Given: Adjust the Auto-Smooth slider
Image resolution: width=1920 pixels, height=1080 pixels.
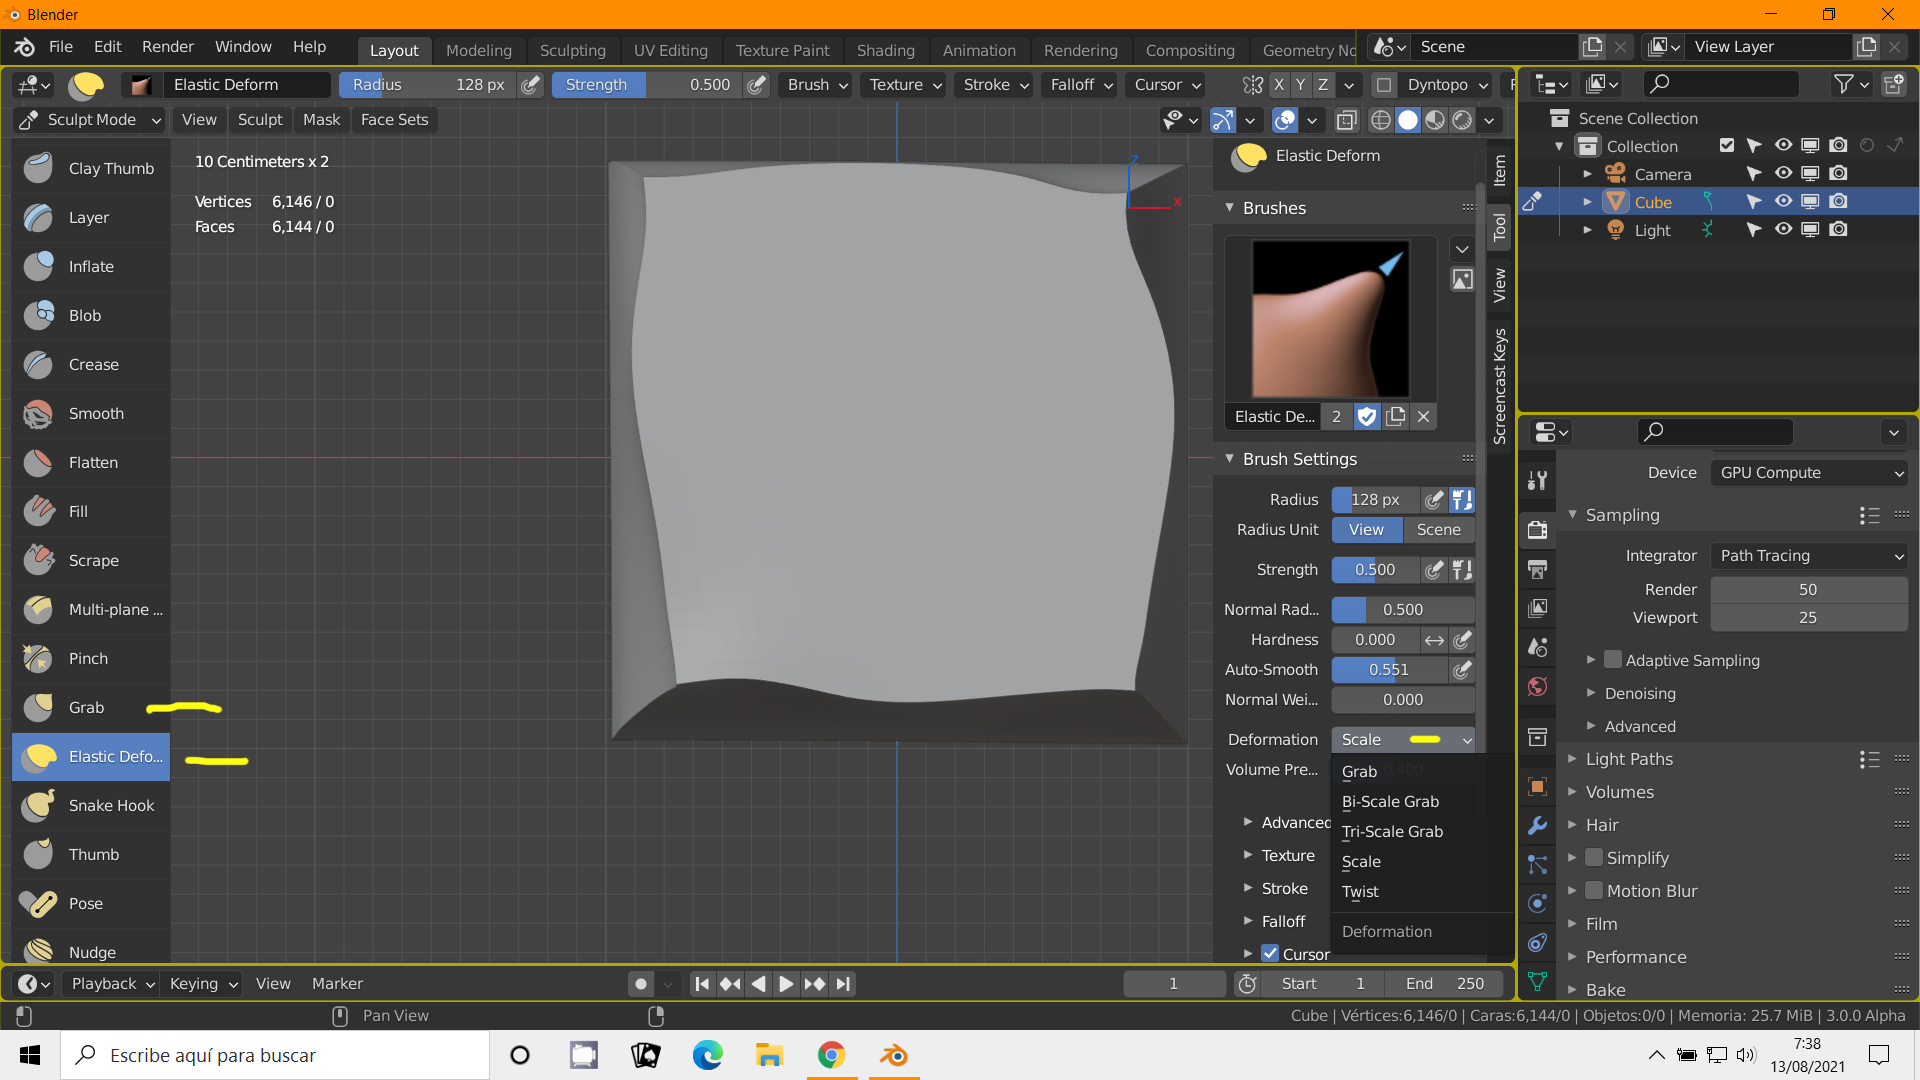Looking at the screenshot, I should 1389,670.
